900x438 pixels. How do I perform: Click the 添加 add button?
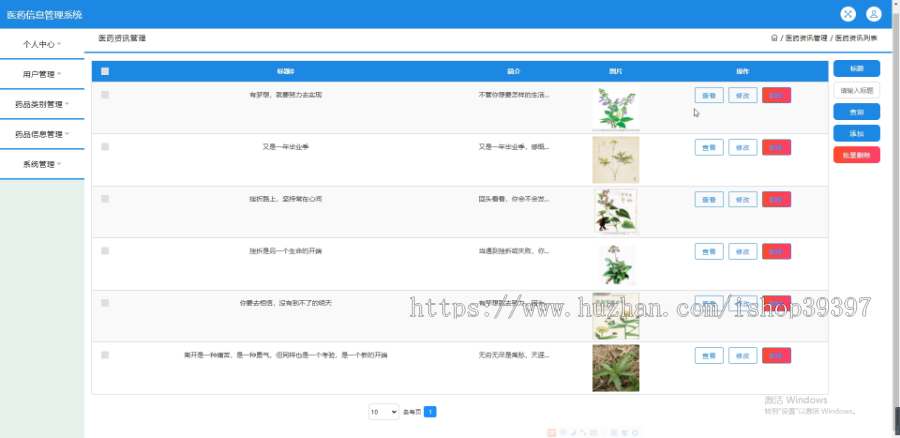click(856, 133)
